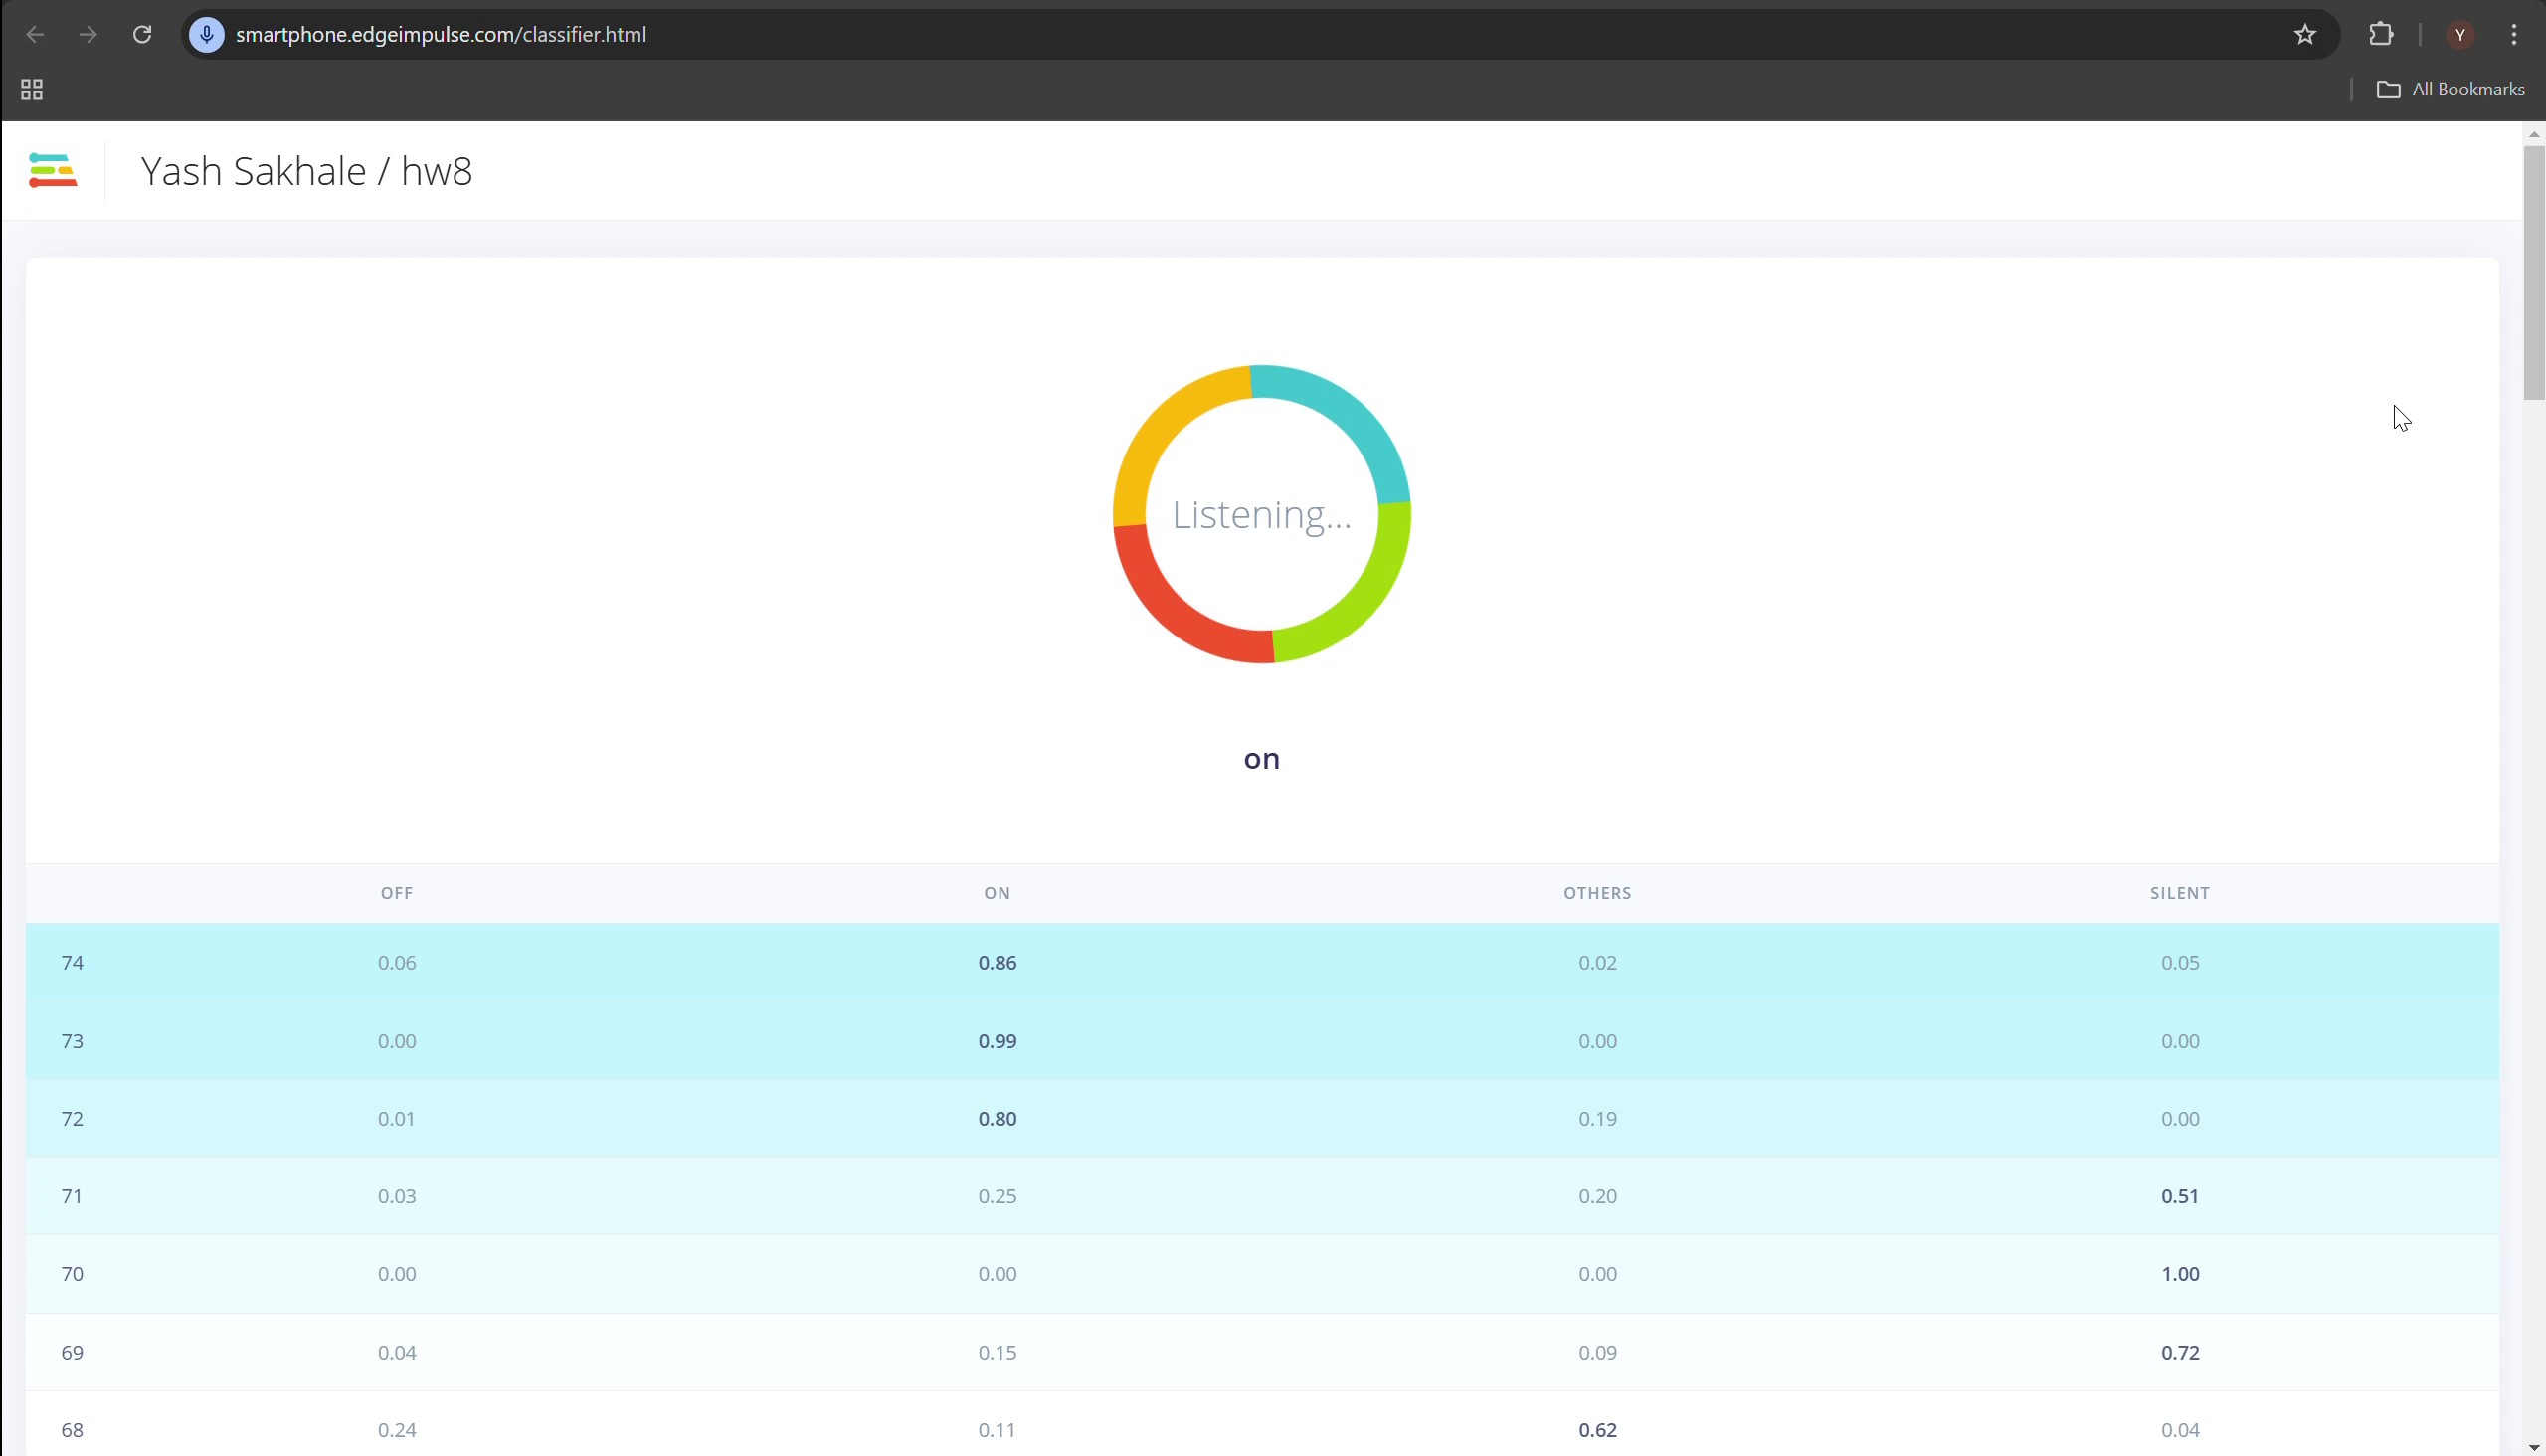Open the Chrome profile avatar Y
The height and width of the screenshot is (1456, 2546).
2460,35
